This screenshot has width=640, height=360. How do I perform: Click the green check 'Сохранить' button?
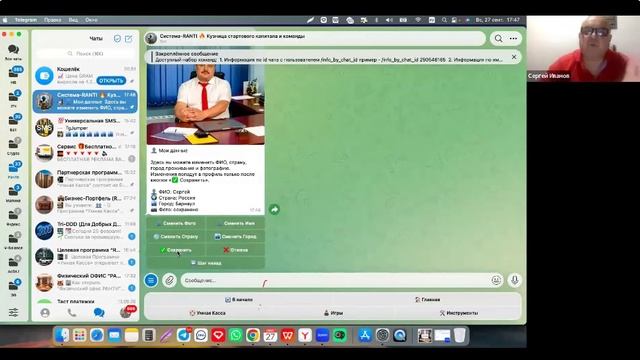coord(176,250)
